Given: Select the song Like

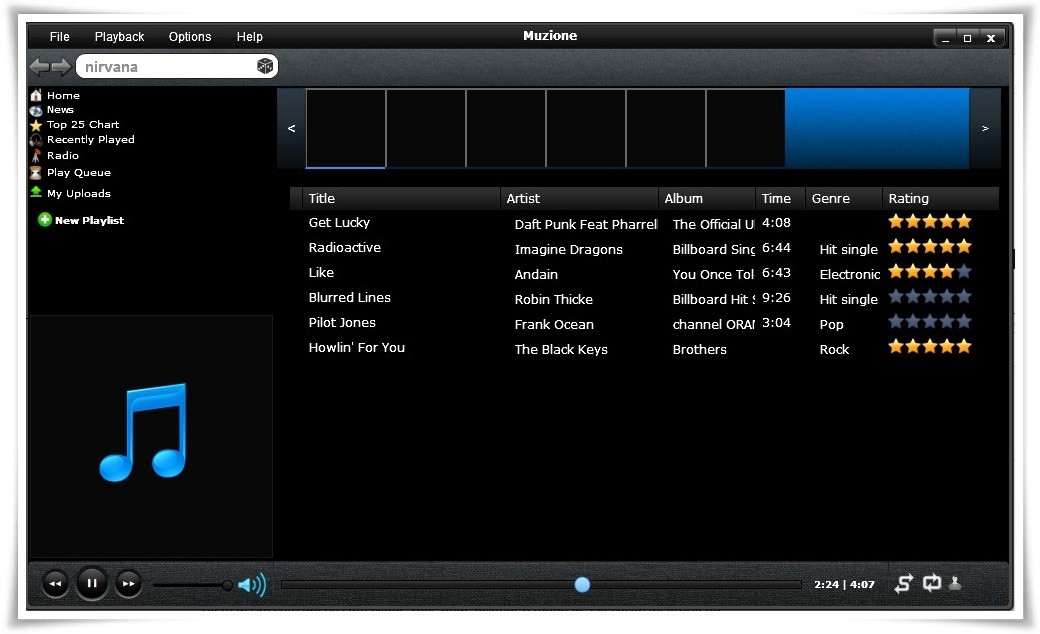Looking at the screenshot, I should click(x=321, y=273).
